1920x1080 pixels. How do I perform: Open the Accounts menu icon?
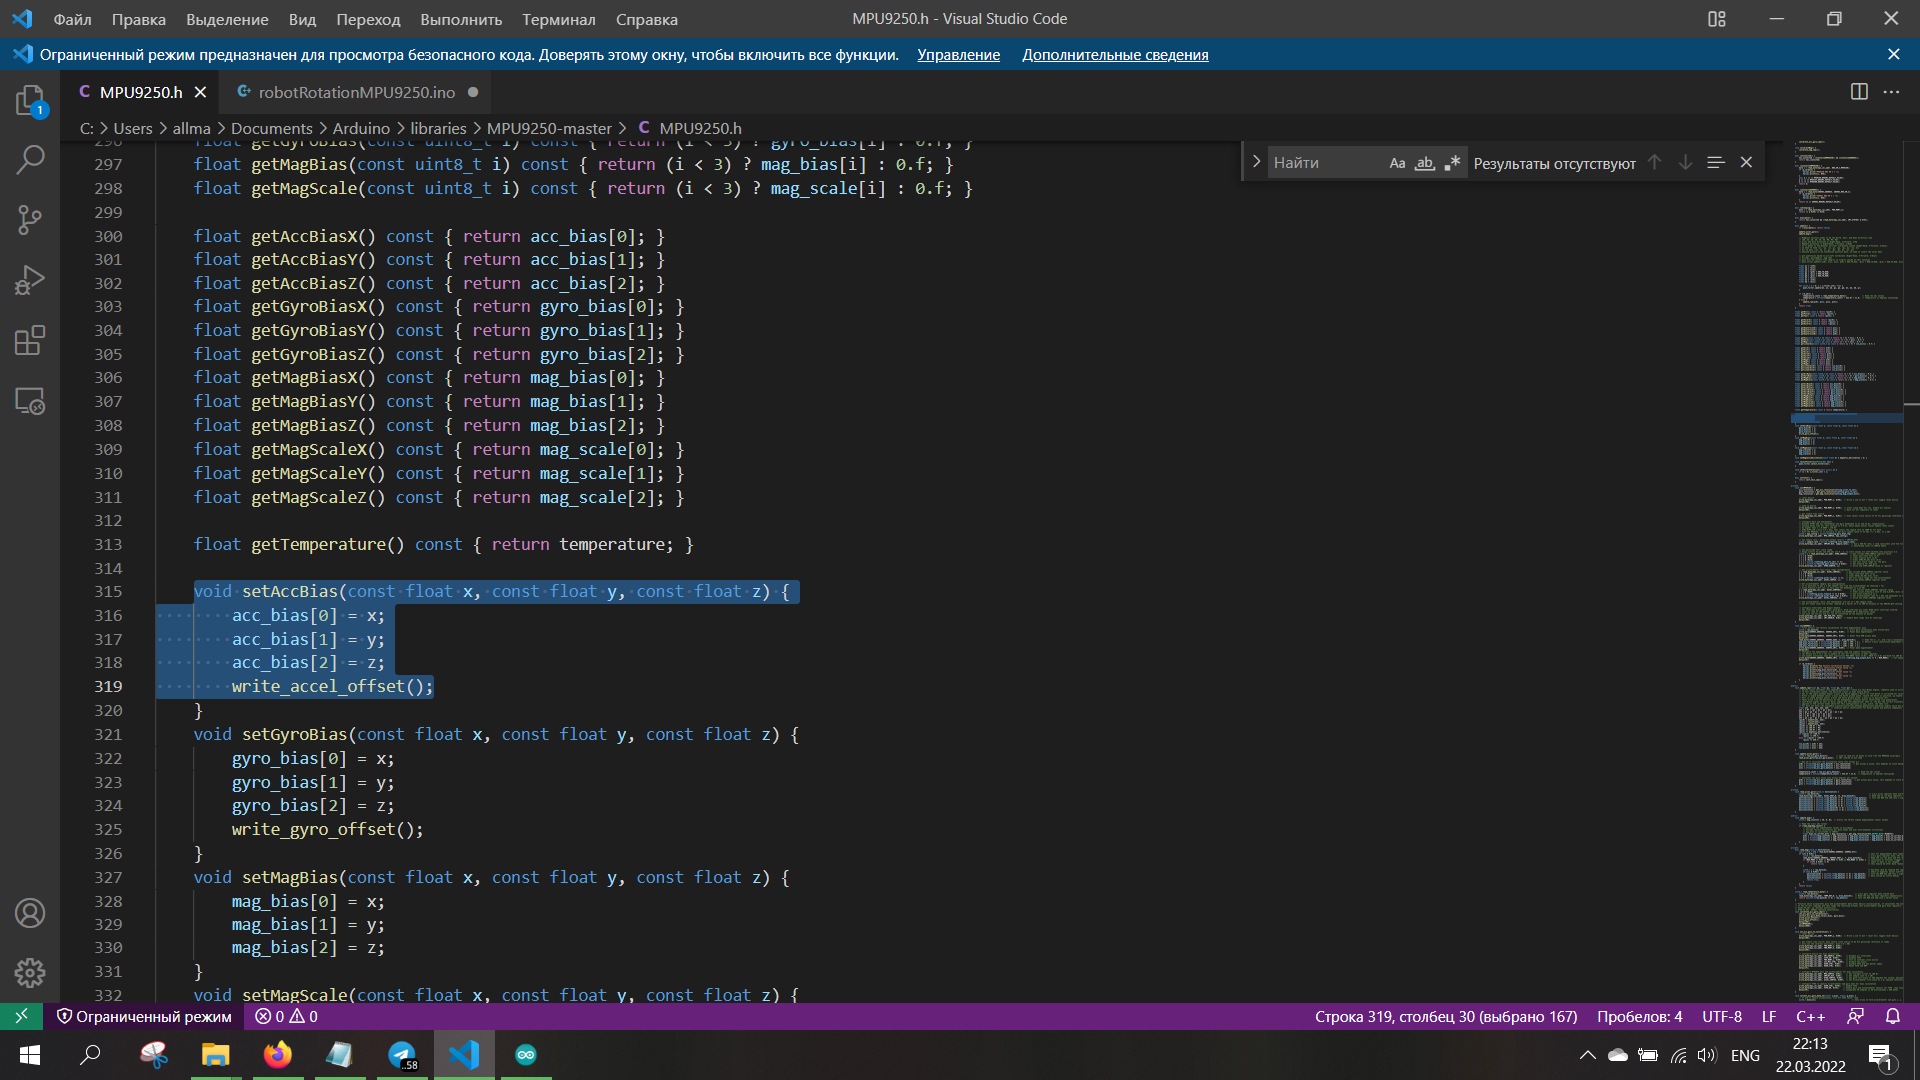[x=30, y=913]
